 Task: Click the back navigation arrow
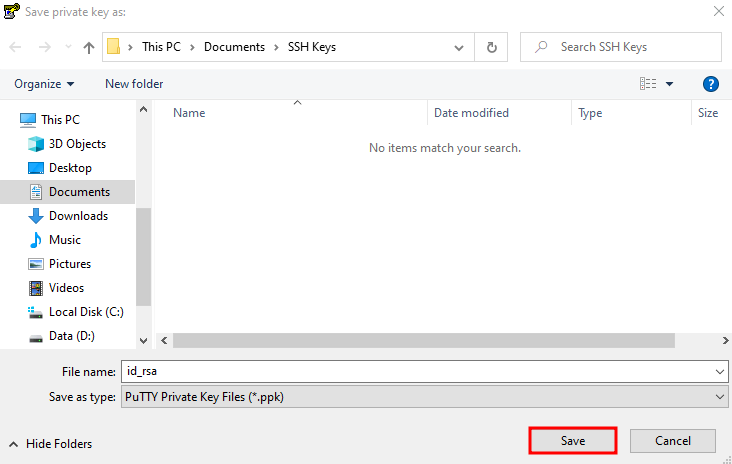15,47
